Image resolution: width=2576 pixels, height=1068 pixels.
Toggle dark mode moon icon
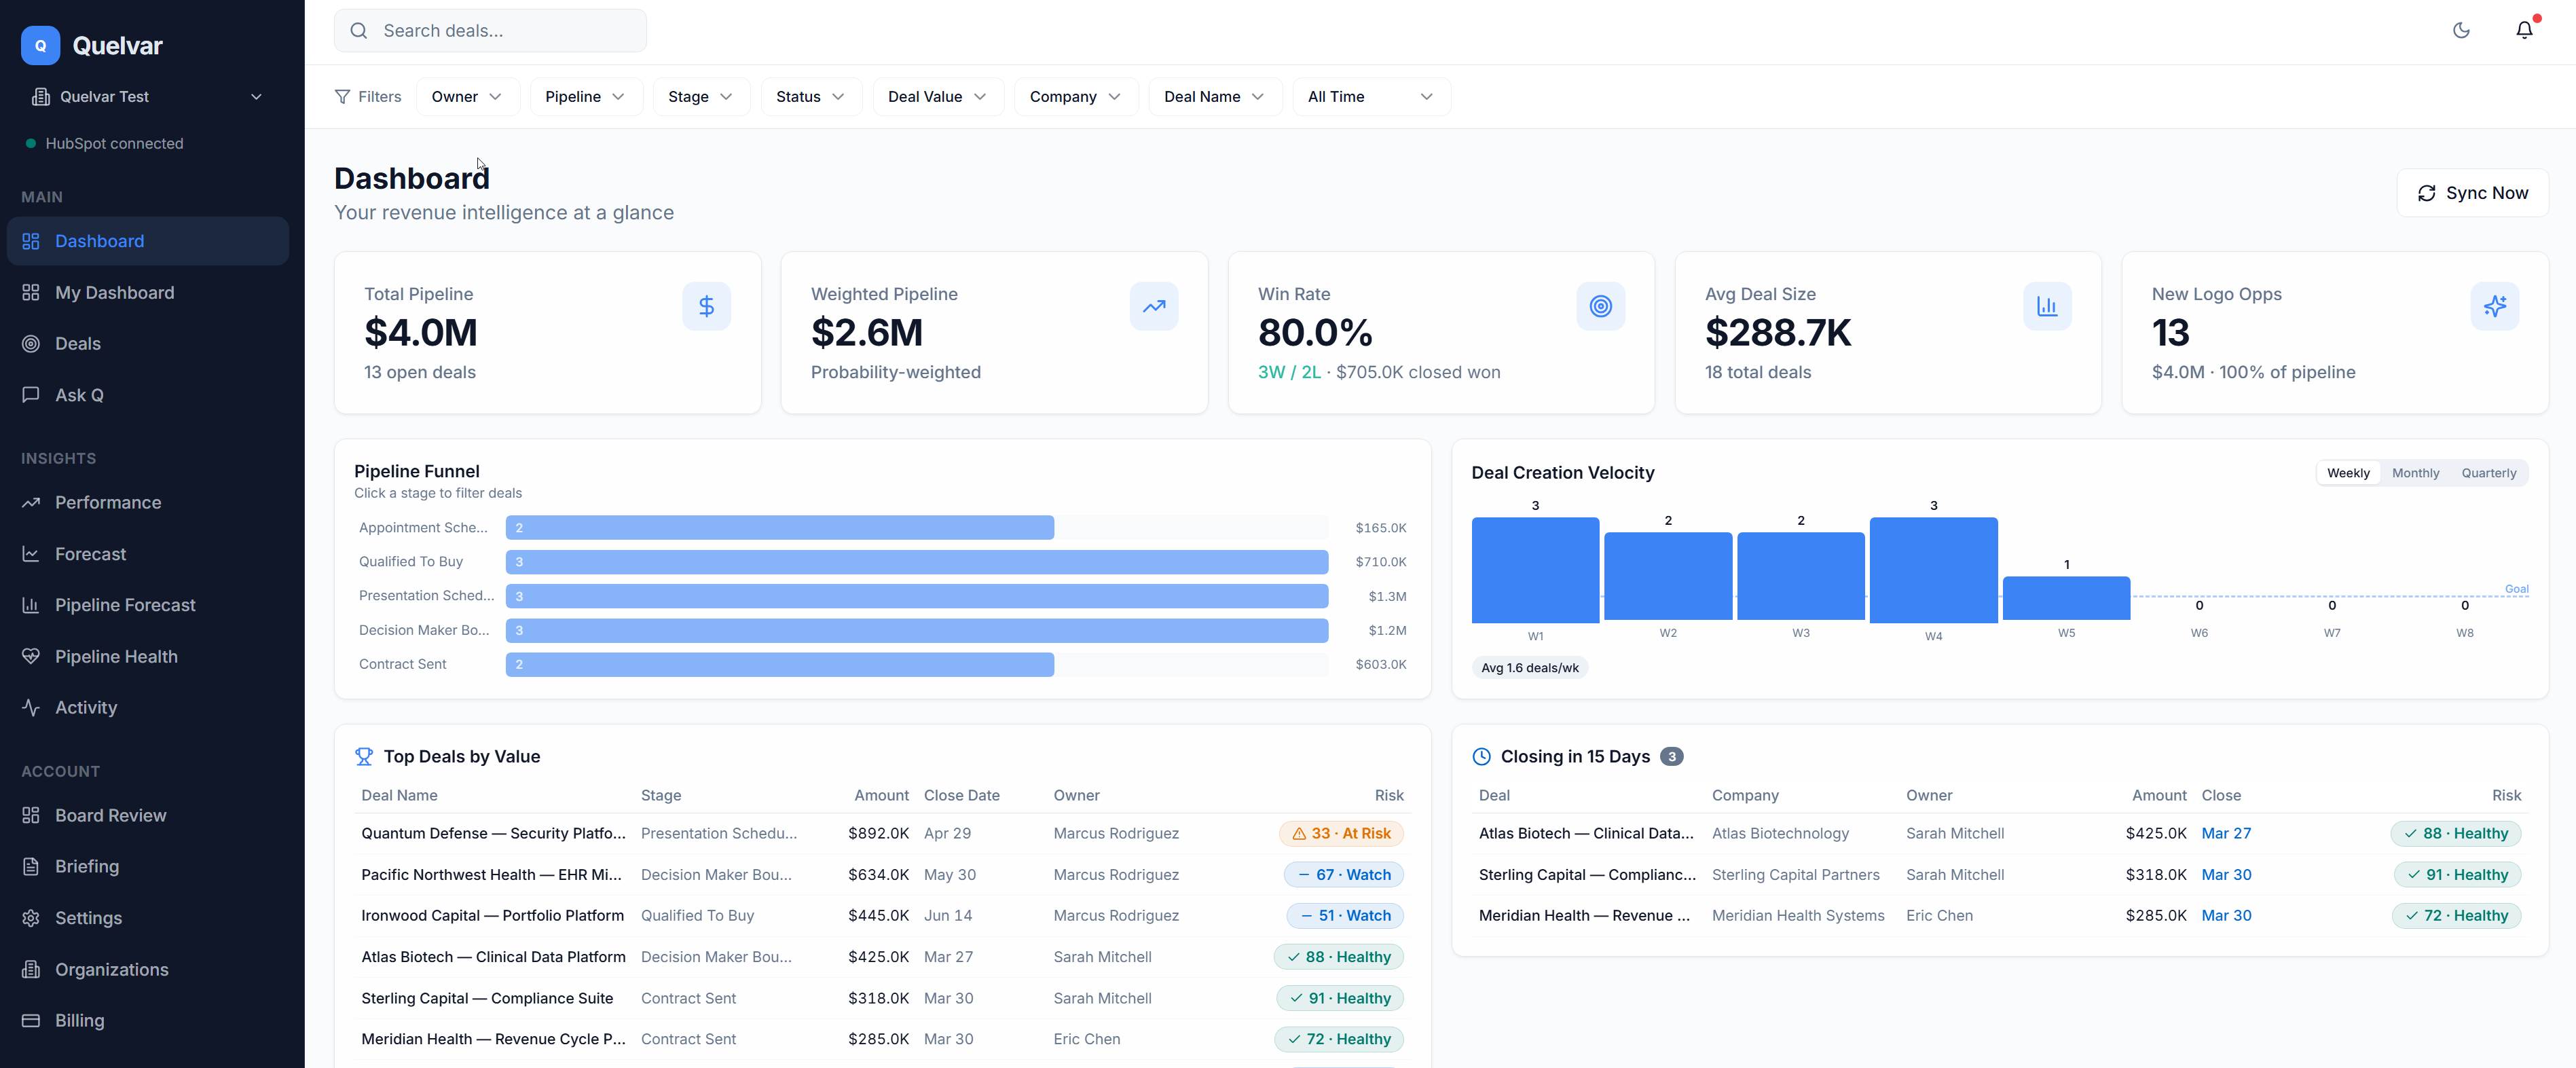pyautogui.click(x=2461, y=30)
